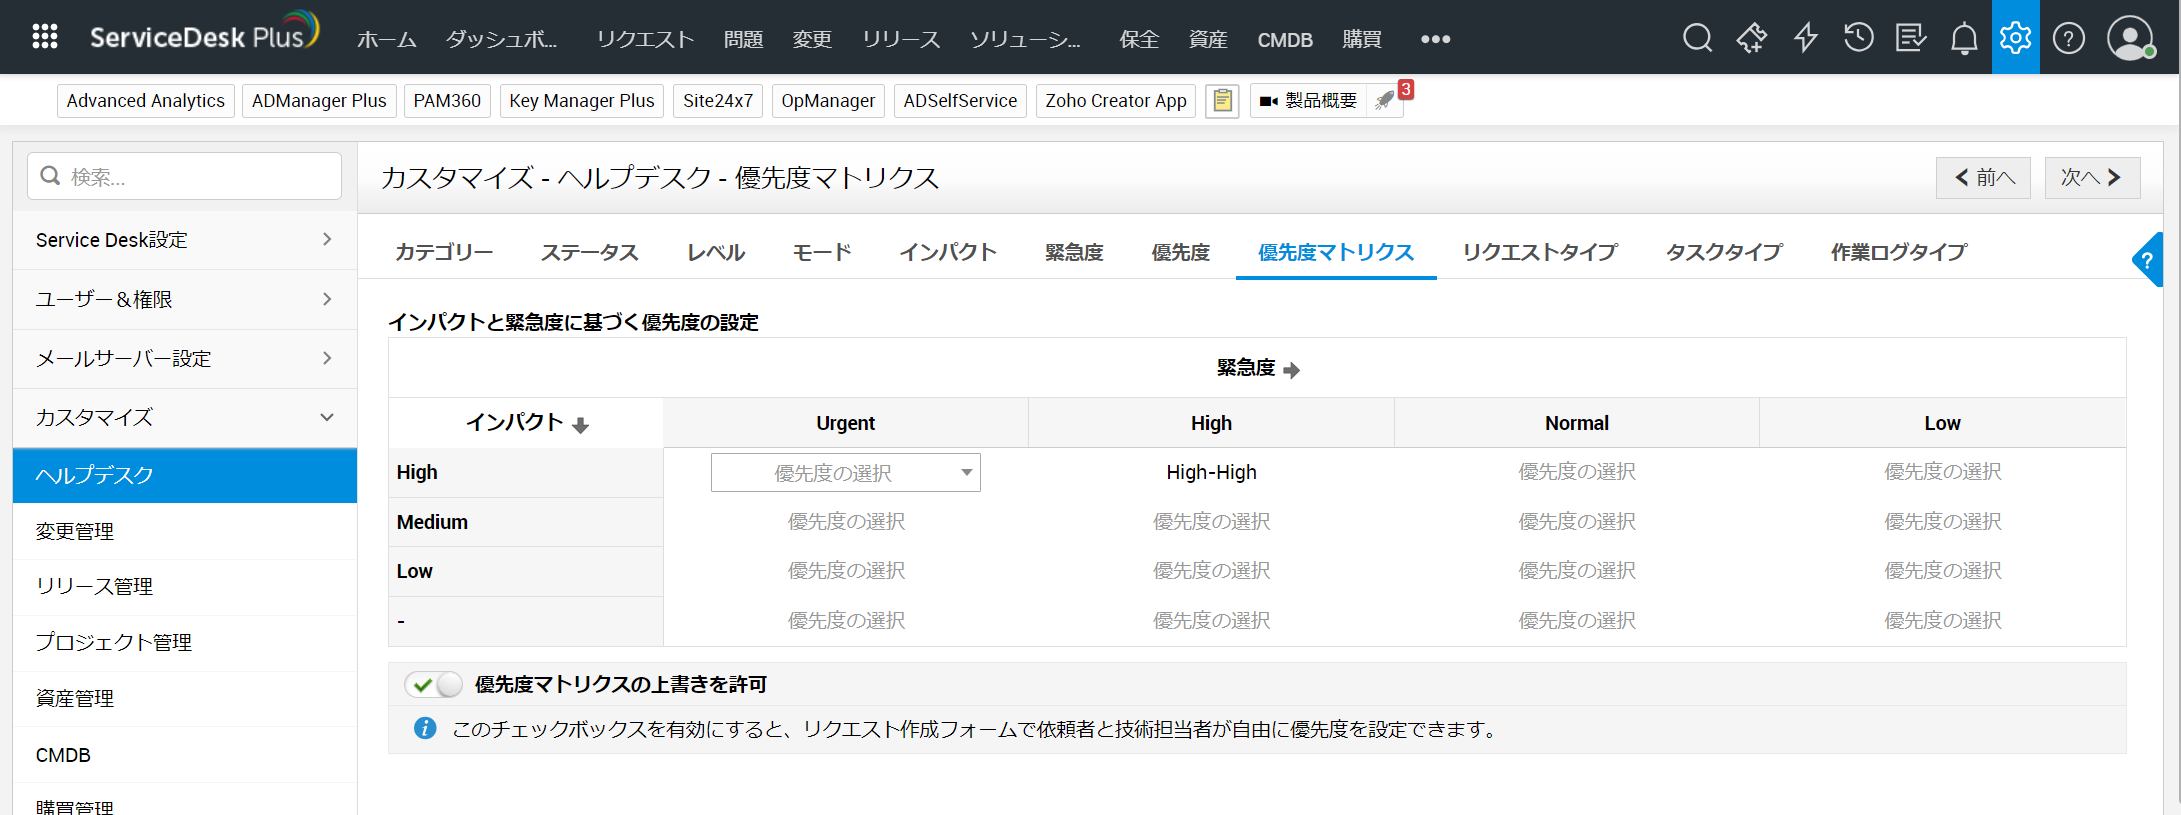Screen dimensions: 2181x815
Task: Click the search magnifier icon in header
Action: (1697, 38)
